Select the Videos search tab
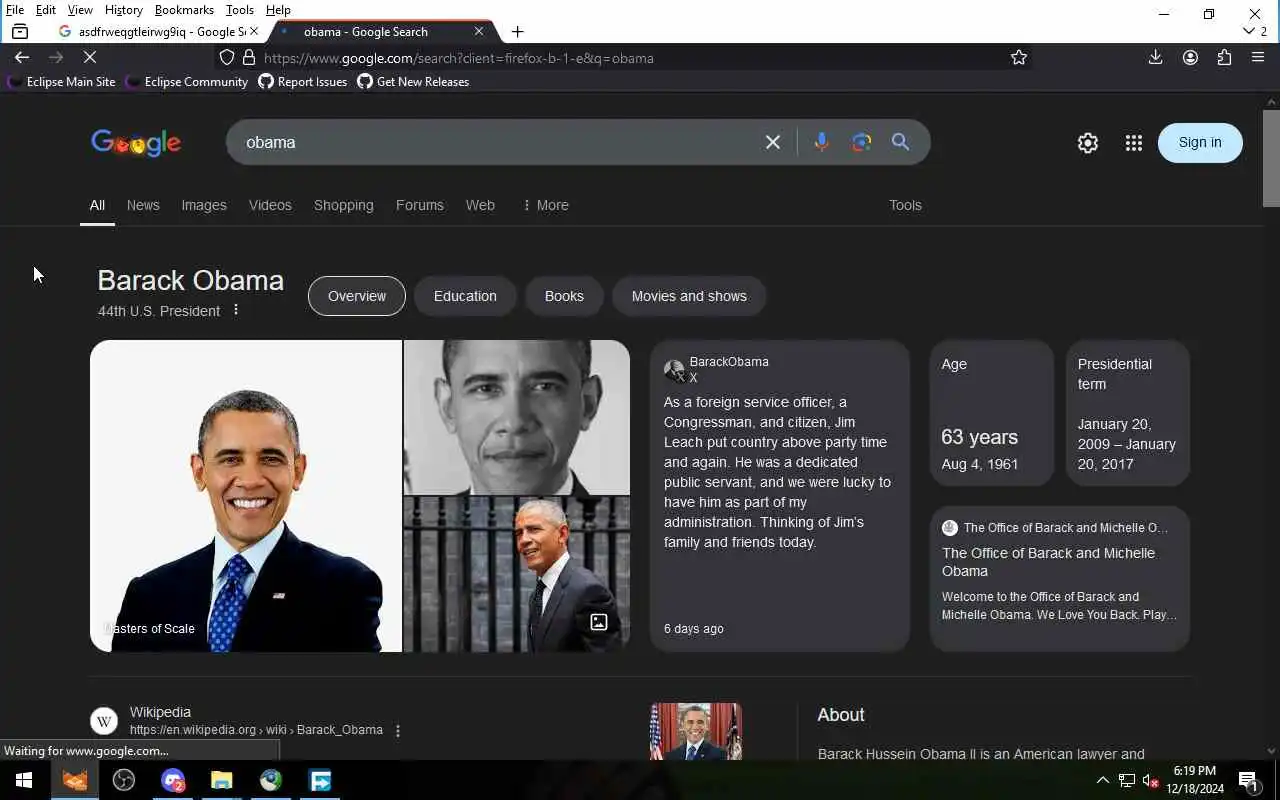Image resolution: width=1280 pixels, height=800 pixels. click(270, 205)
